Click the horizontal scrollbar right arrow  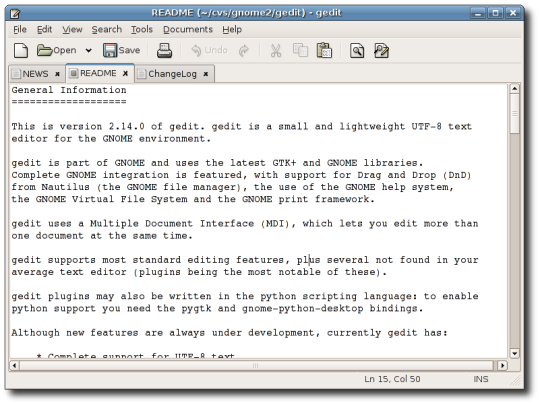coord(502,365)
